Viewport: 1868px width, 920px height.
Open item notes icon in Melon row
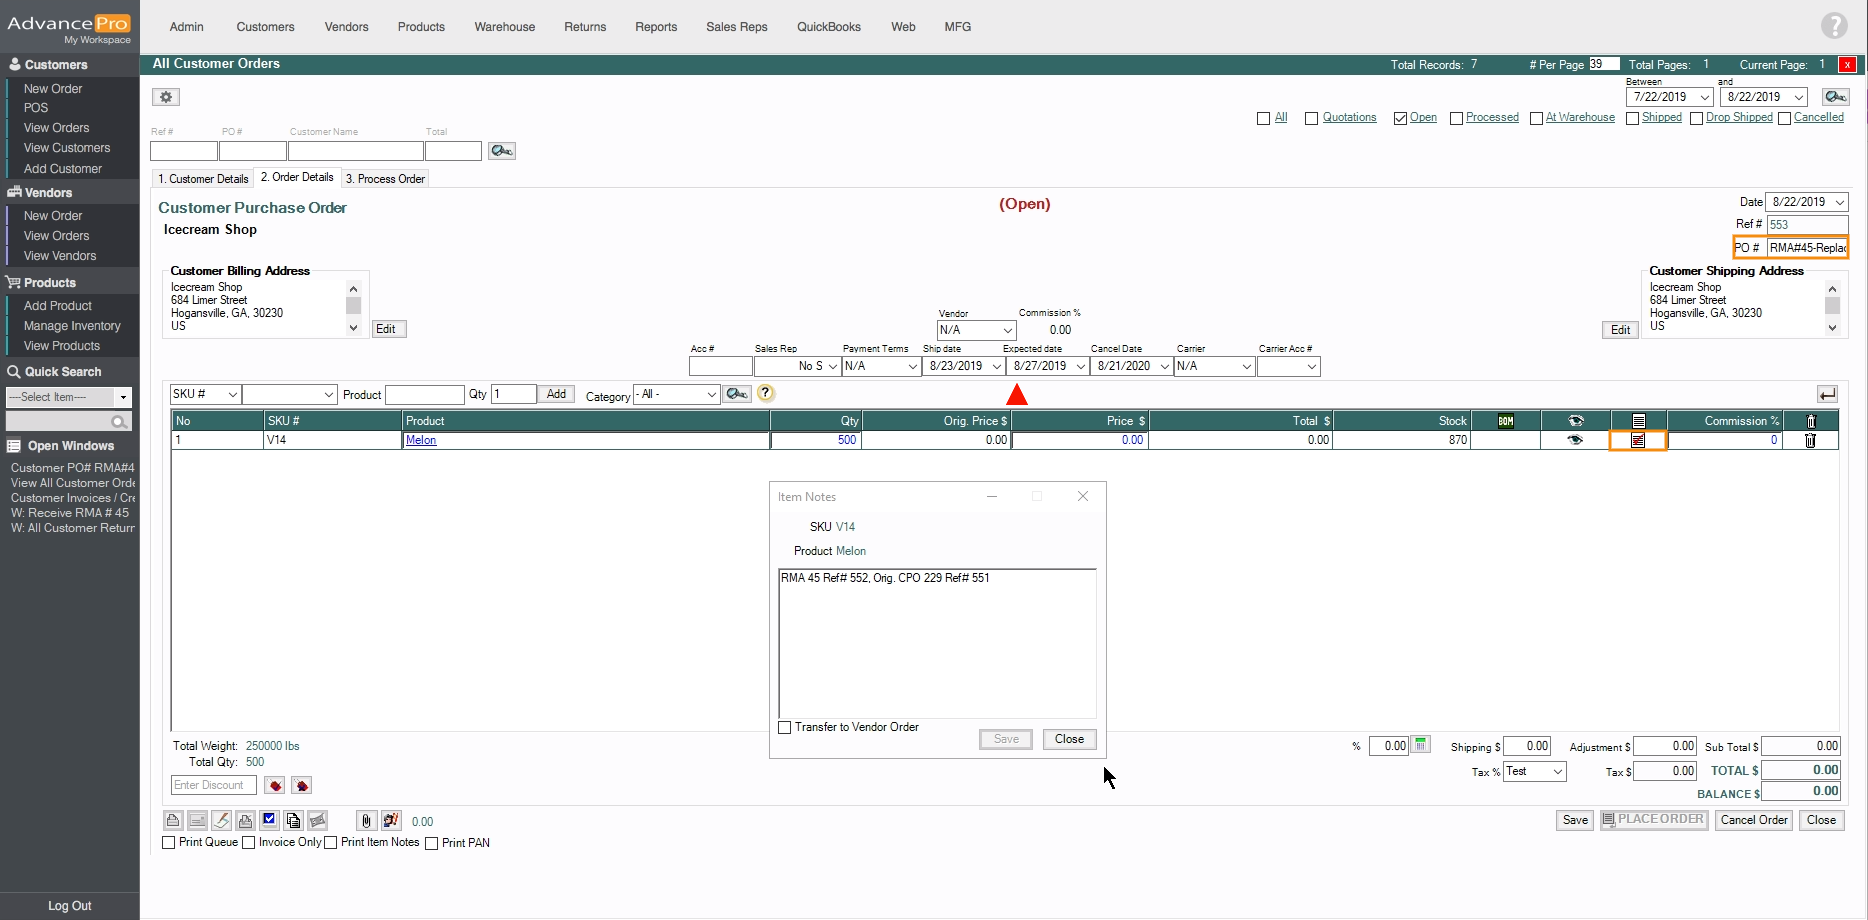[x=1637, y=440]
